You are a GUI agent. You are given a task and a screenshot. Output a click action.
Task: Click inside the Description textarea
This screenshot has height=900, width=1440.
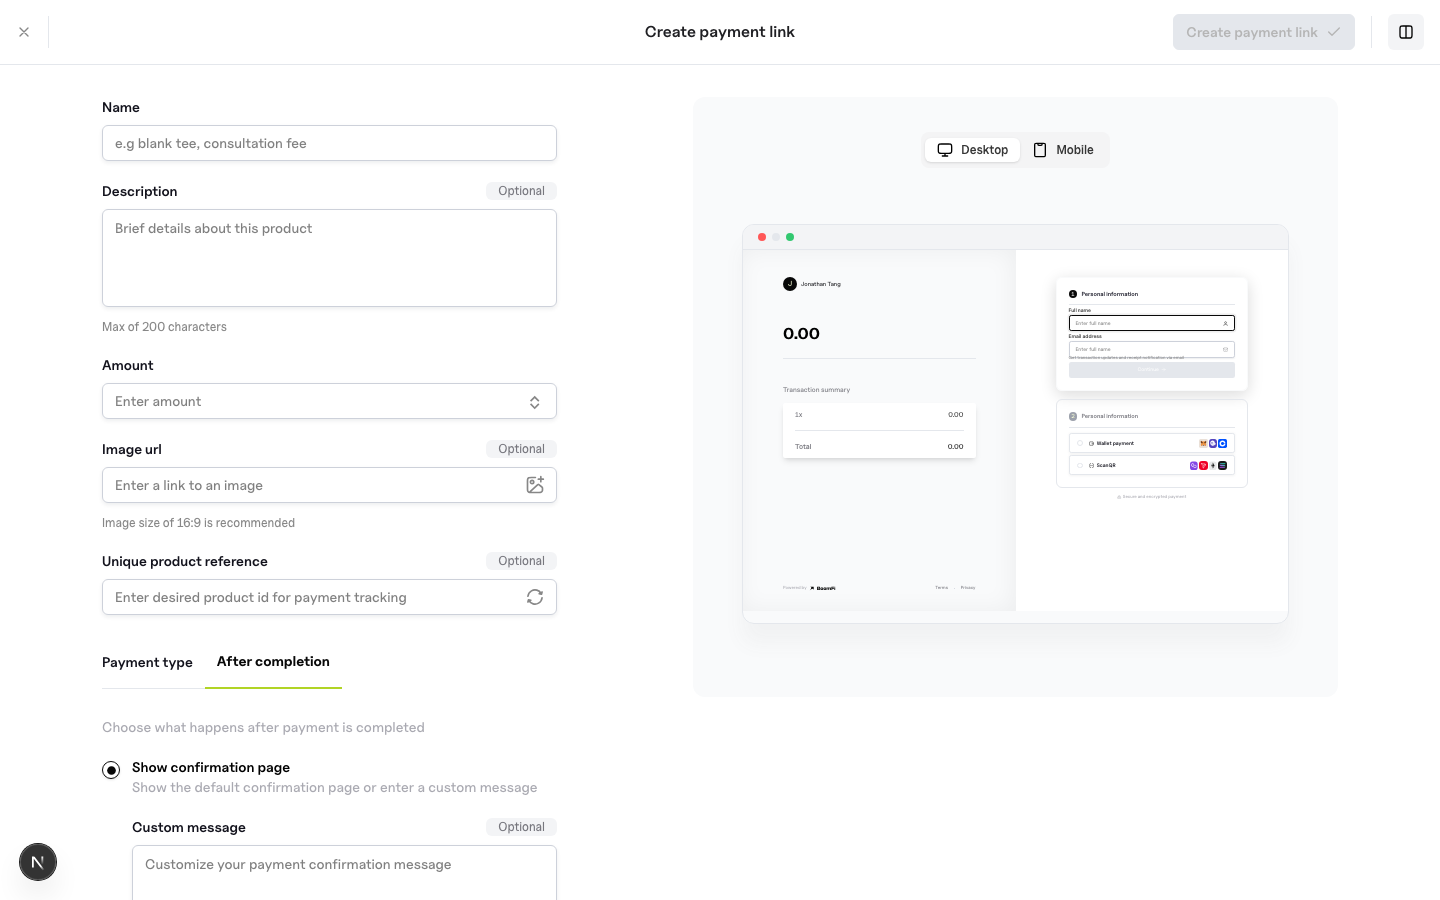point(329,258)
